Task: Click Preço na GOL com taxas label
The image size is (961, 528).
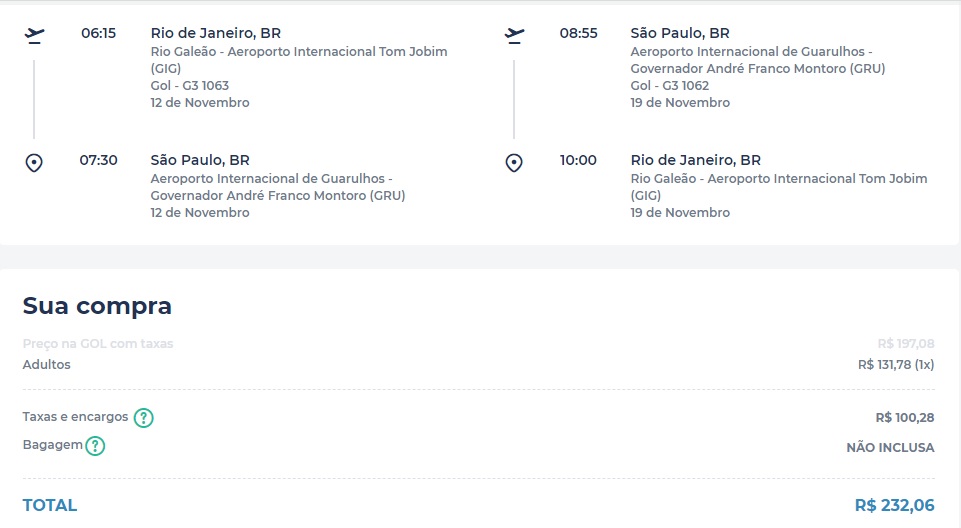Action: [x=98, y=344]
